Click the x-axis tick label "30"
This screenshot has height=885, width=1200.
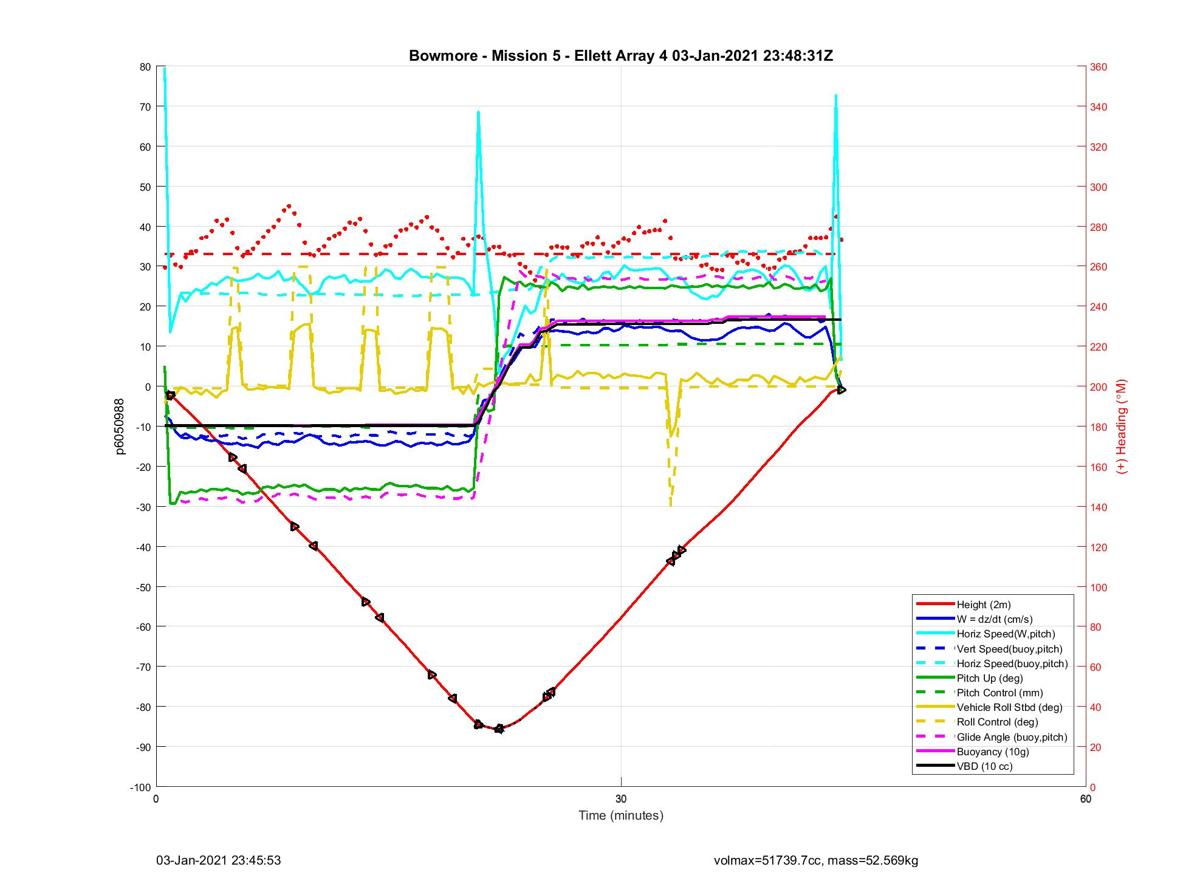click(621, 799)
